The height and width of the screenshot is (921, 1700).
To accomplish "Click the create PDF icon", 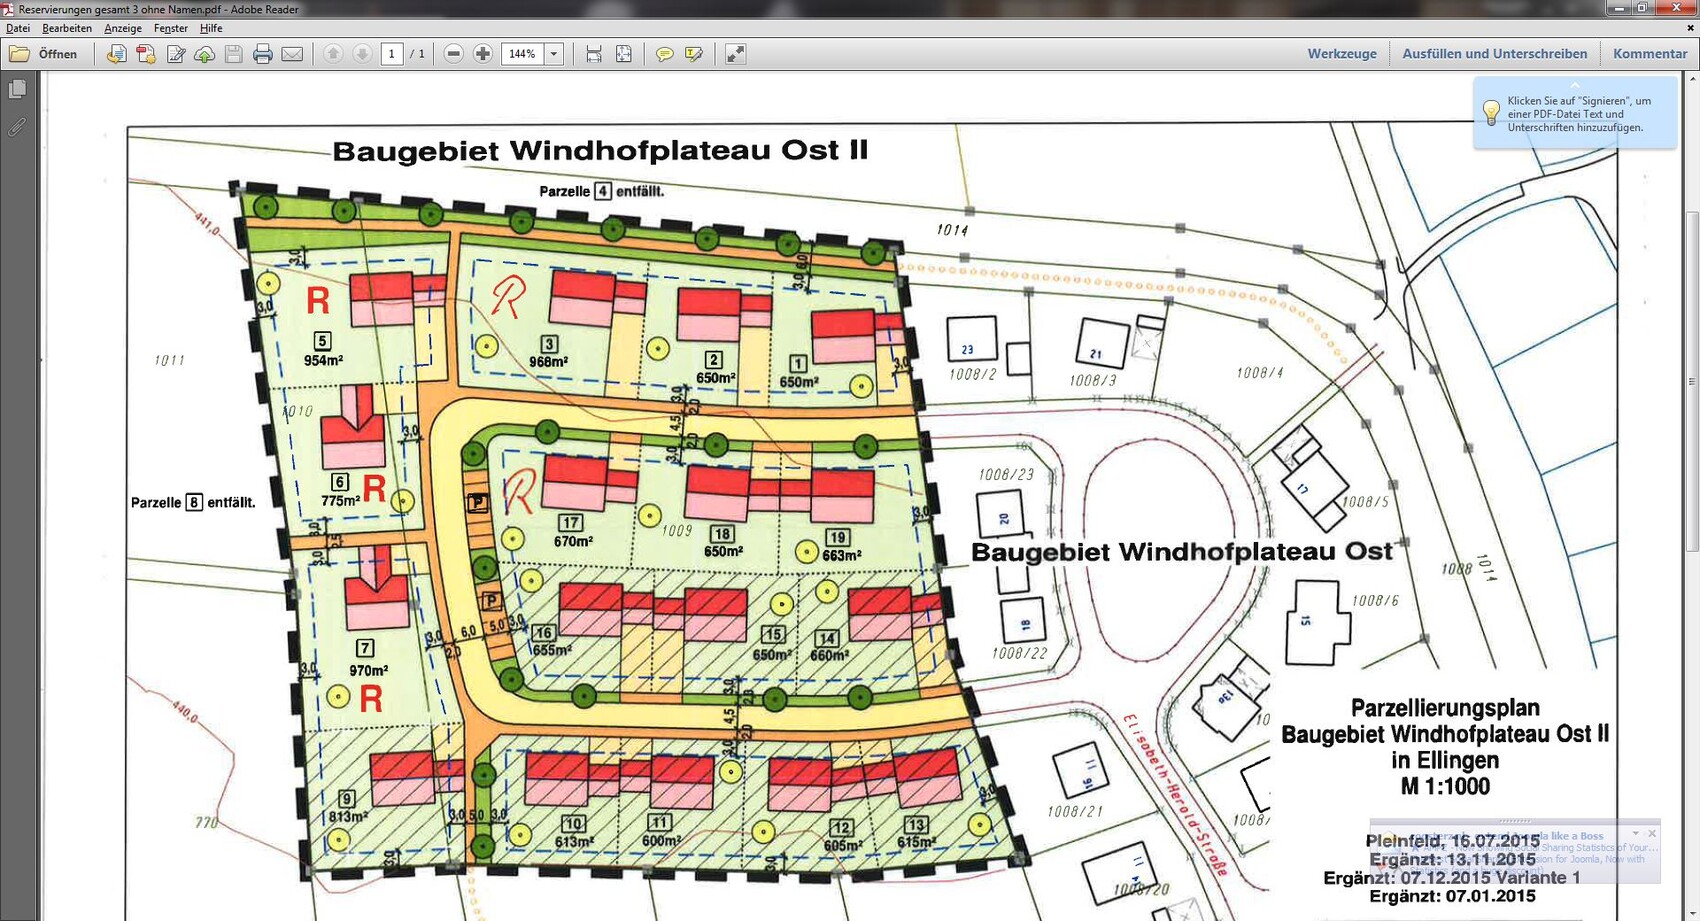I will [146, 54].
